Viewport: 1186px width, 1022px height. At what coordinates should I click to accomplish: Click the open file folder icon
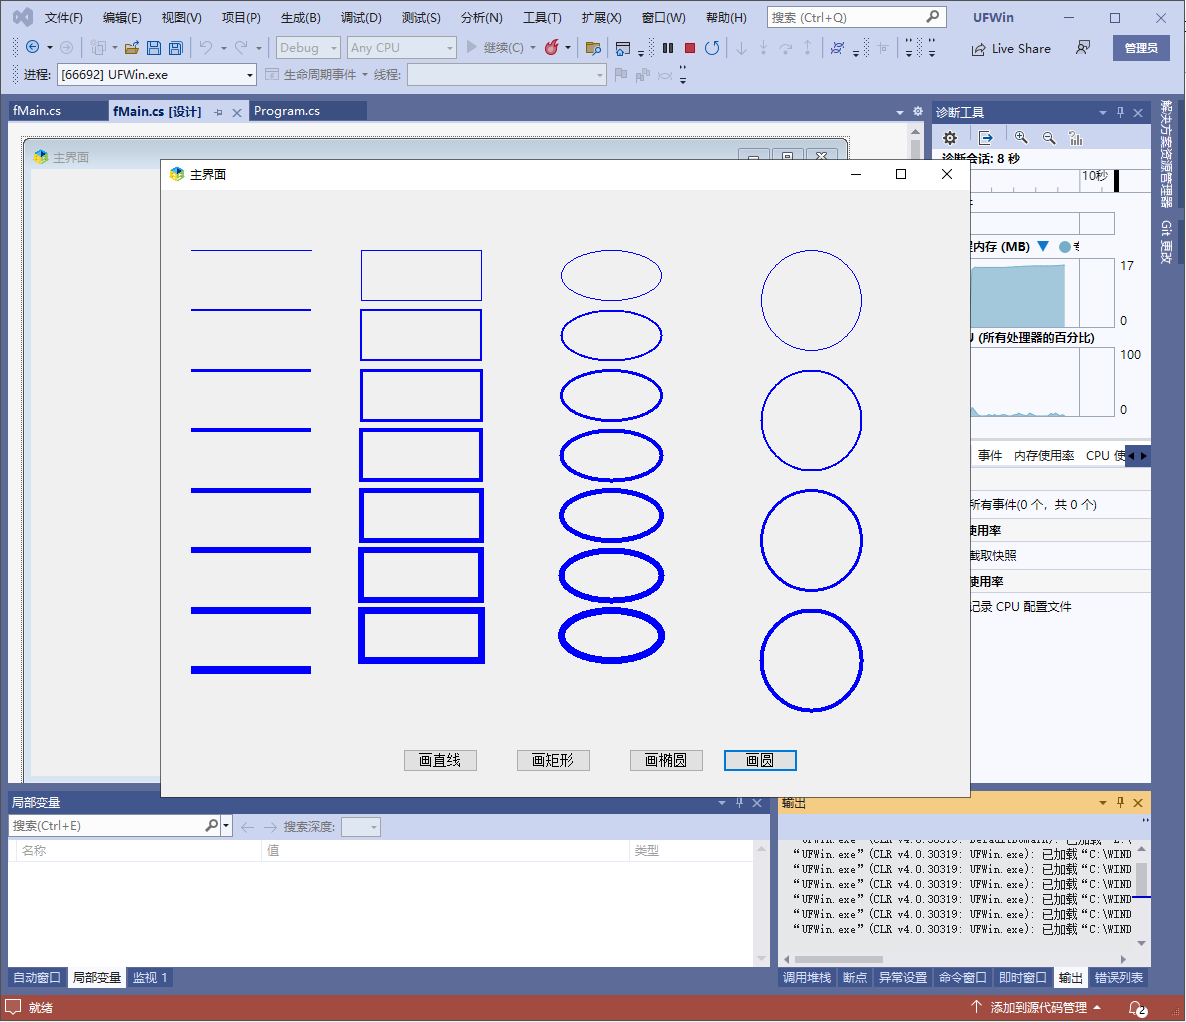coord(132,48)
